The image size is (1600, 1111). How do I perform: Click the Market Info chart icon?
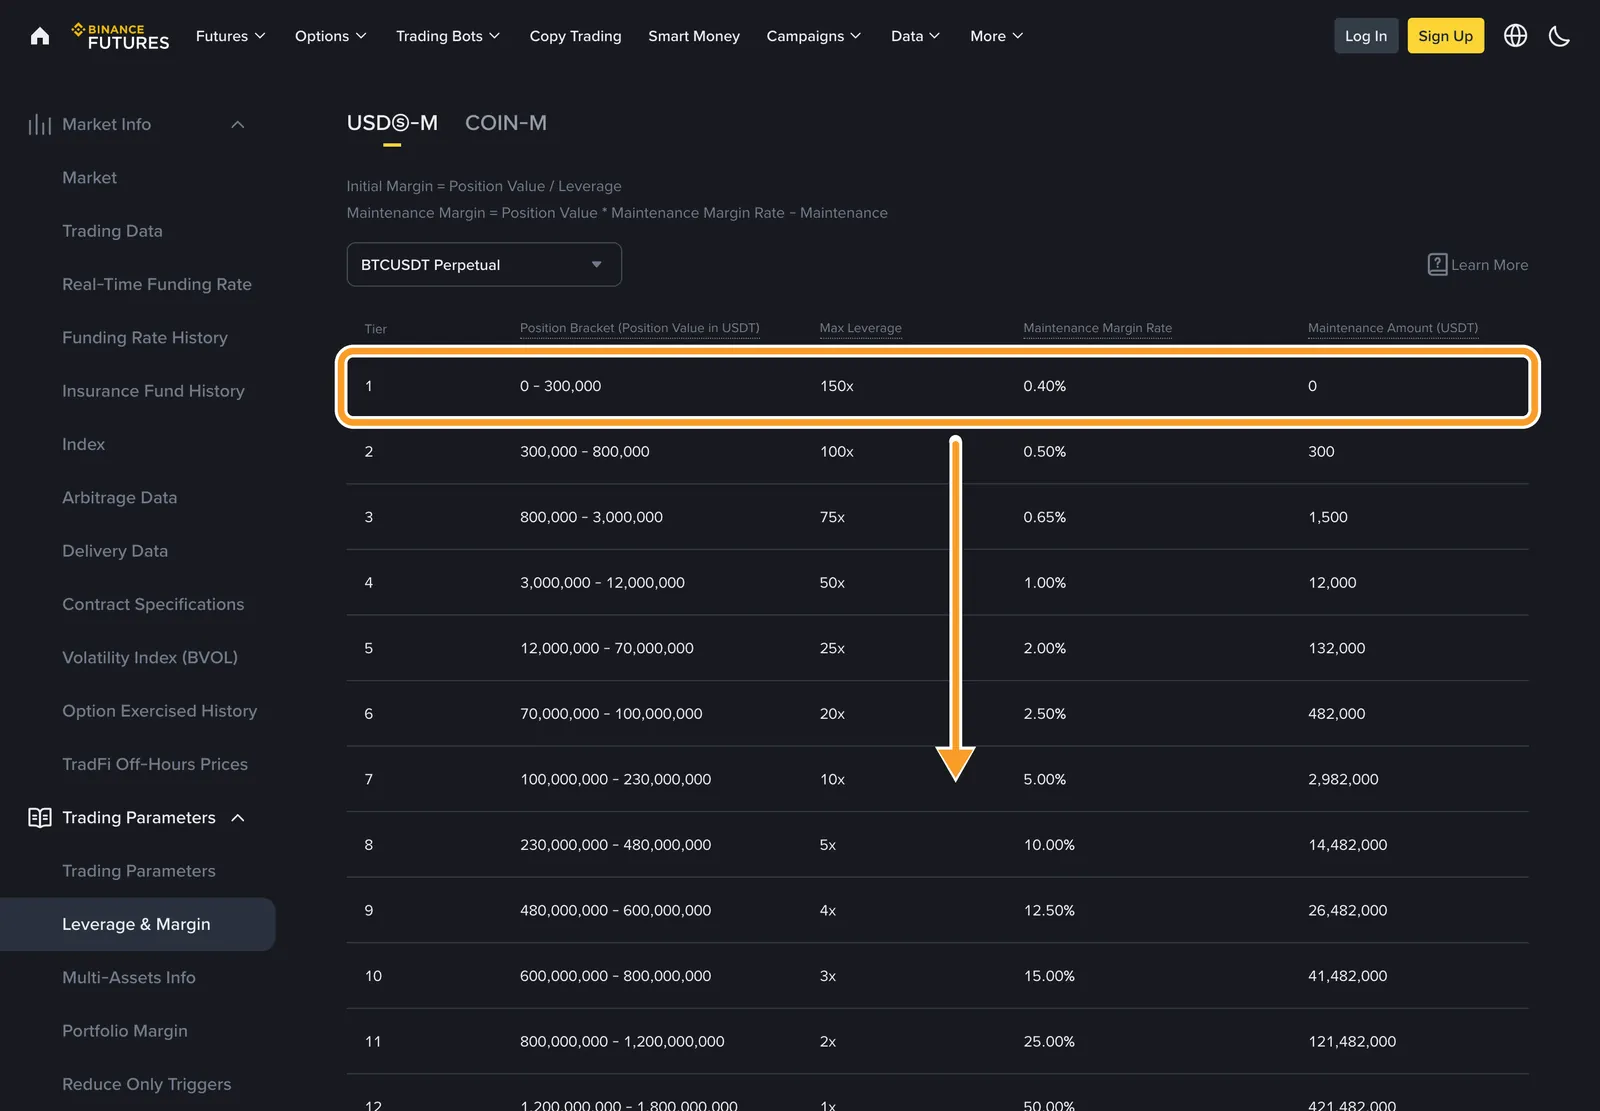click(40, 124)
